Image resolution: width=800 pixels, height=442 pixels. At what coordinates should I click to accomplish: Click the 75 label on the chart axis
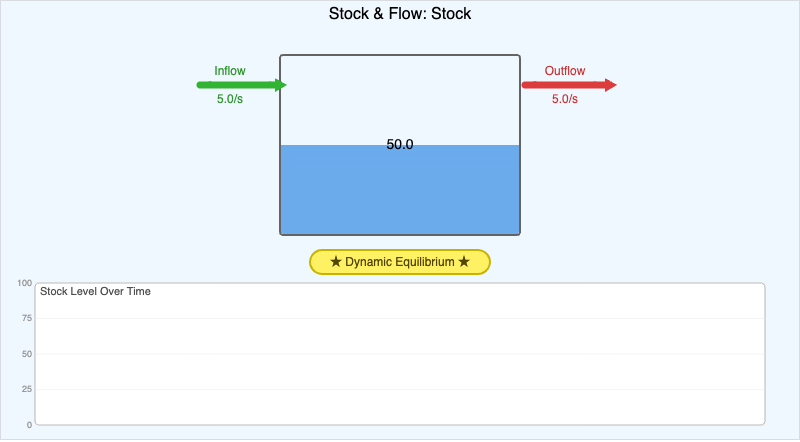[x=26, y=318]
